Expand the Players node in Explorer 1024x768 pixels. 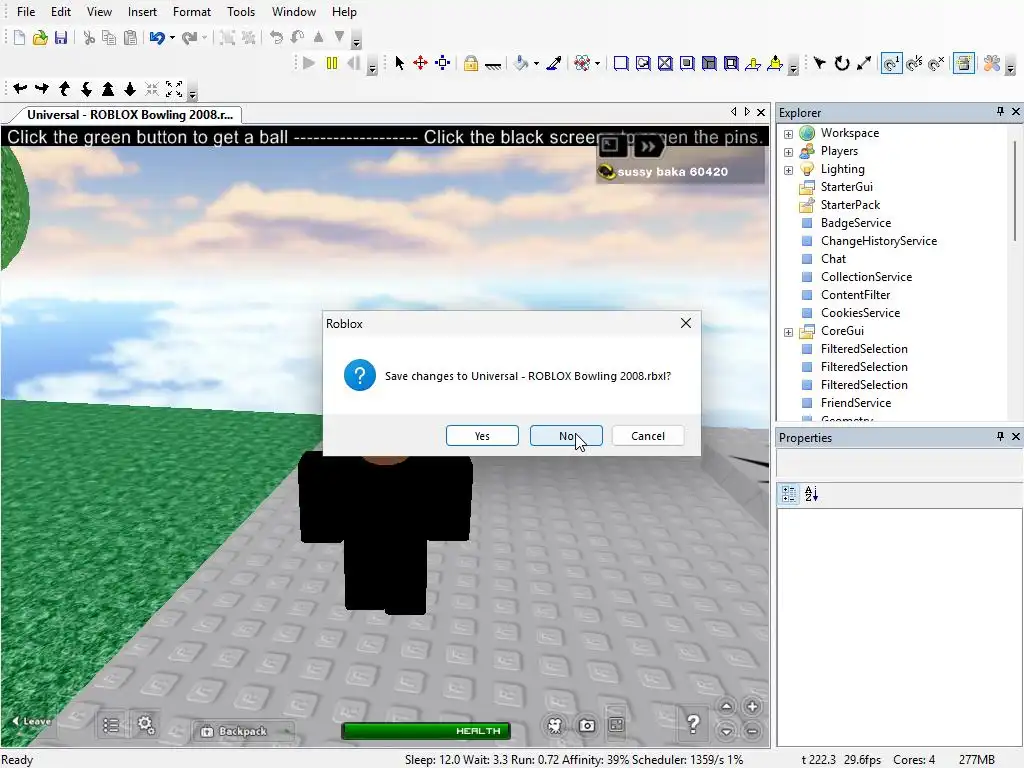click(788, 152)
